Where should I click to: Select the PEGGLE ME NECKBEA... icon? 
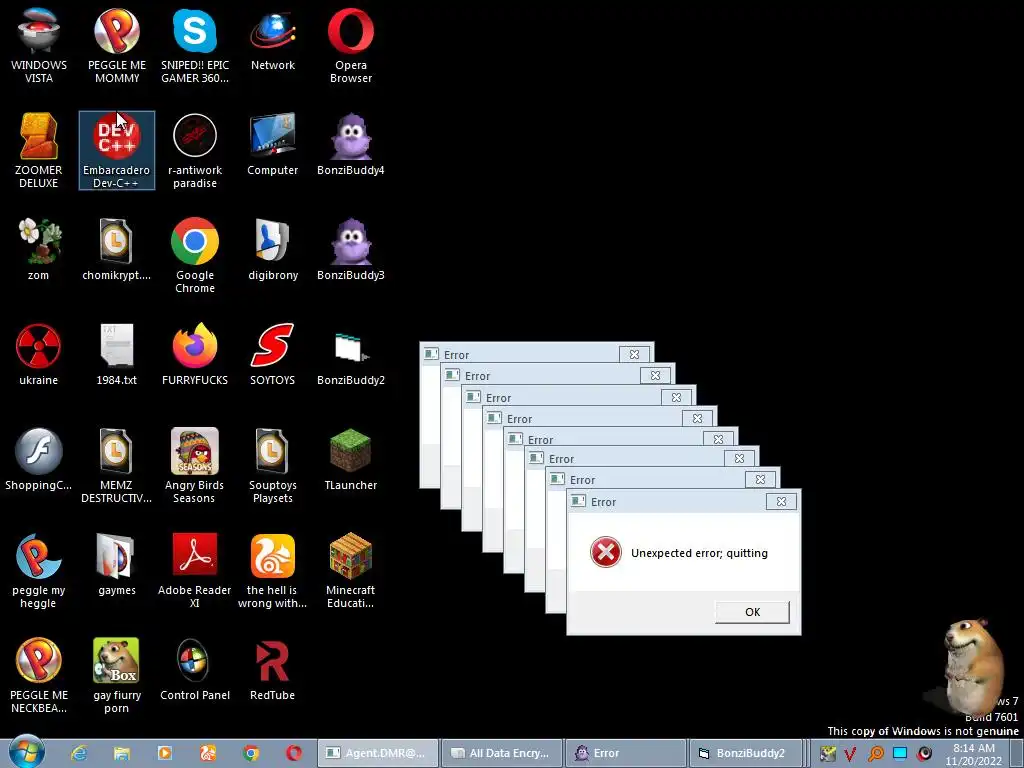click(x=39, y=677)
